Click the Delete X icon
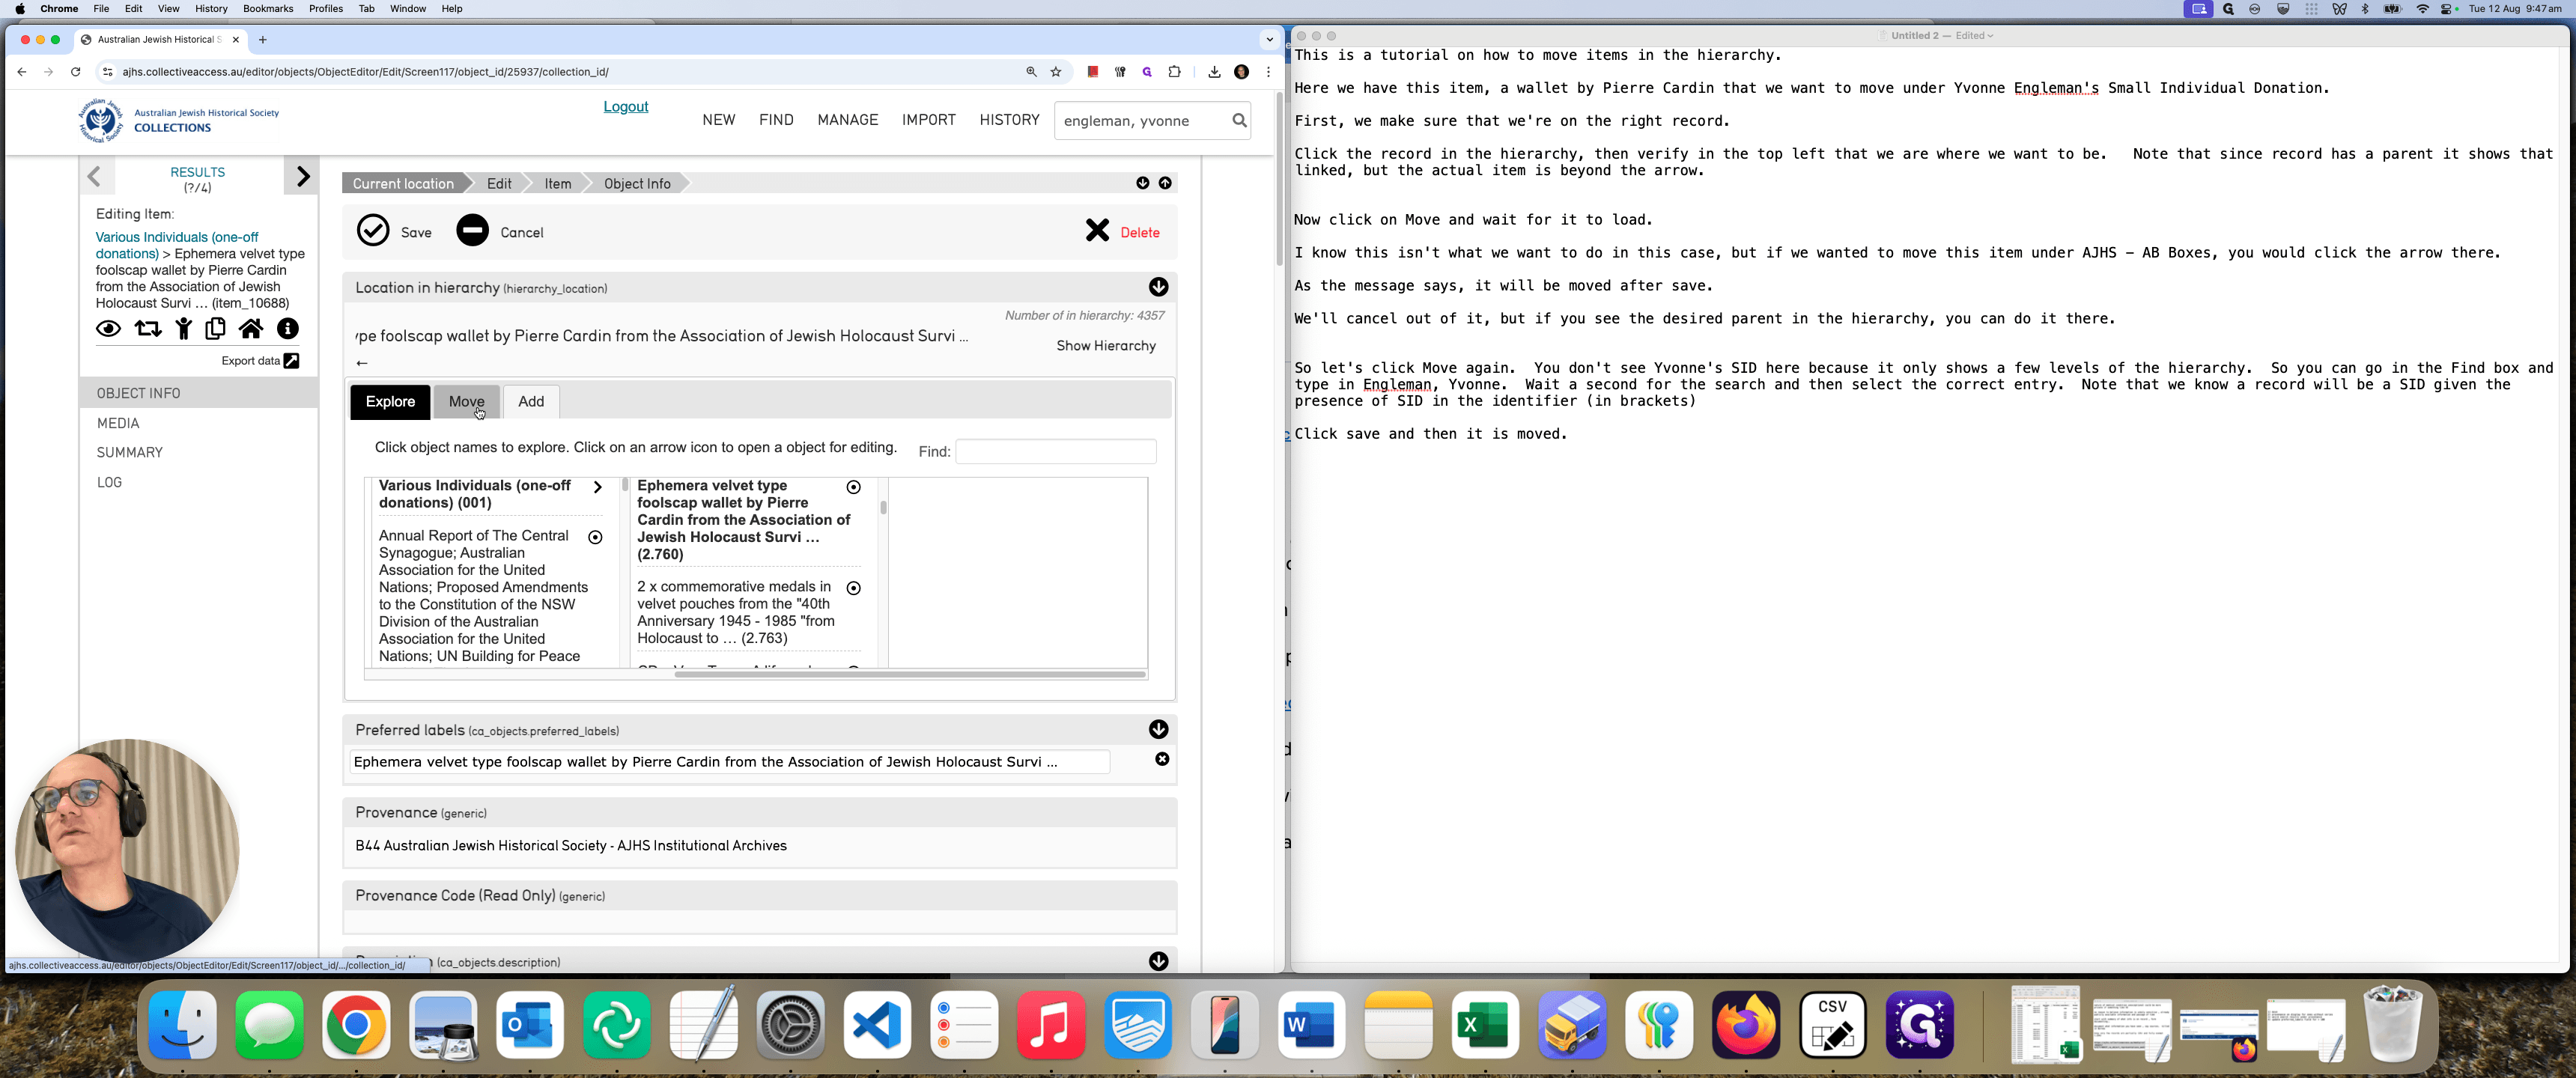The width and height of the screenshot is (2576, 1078). [1097, 231]
